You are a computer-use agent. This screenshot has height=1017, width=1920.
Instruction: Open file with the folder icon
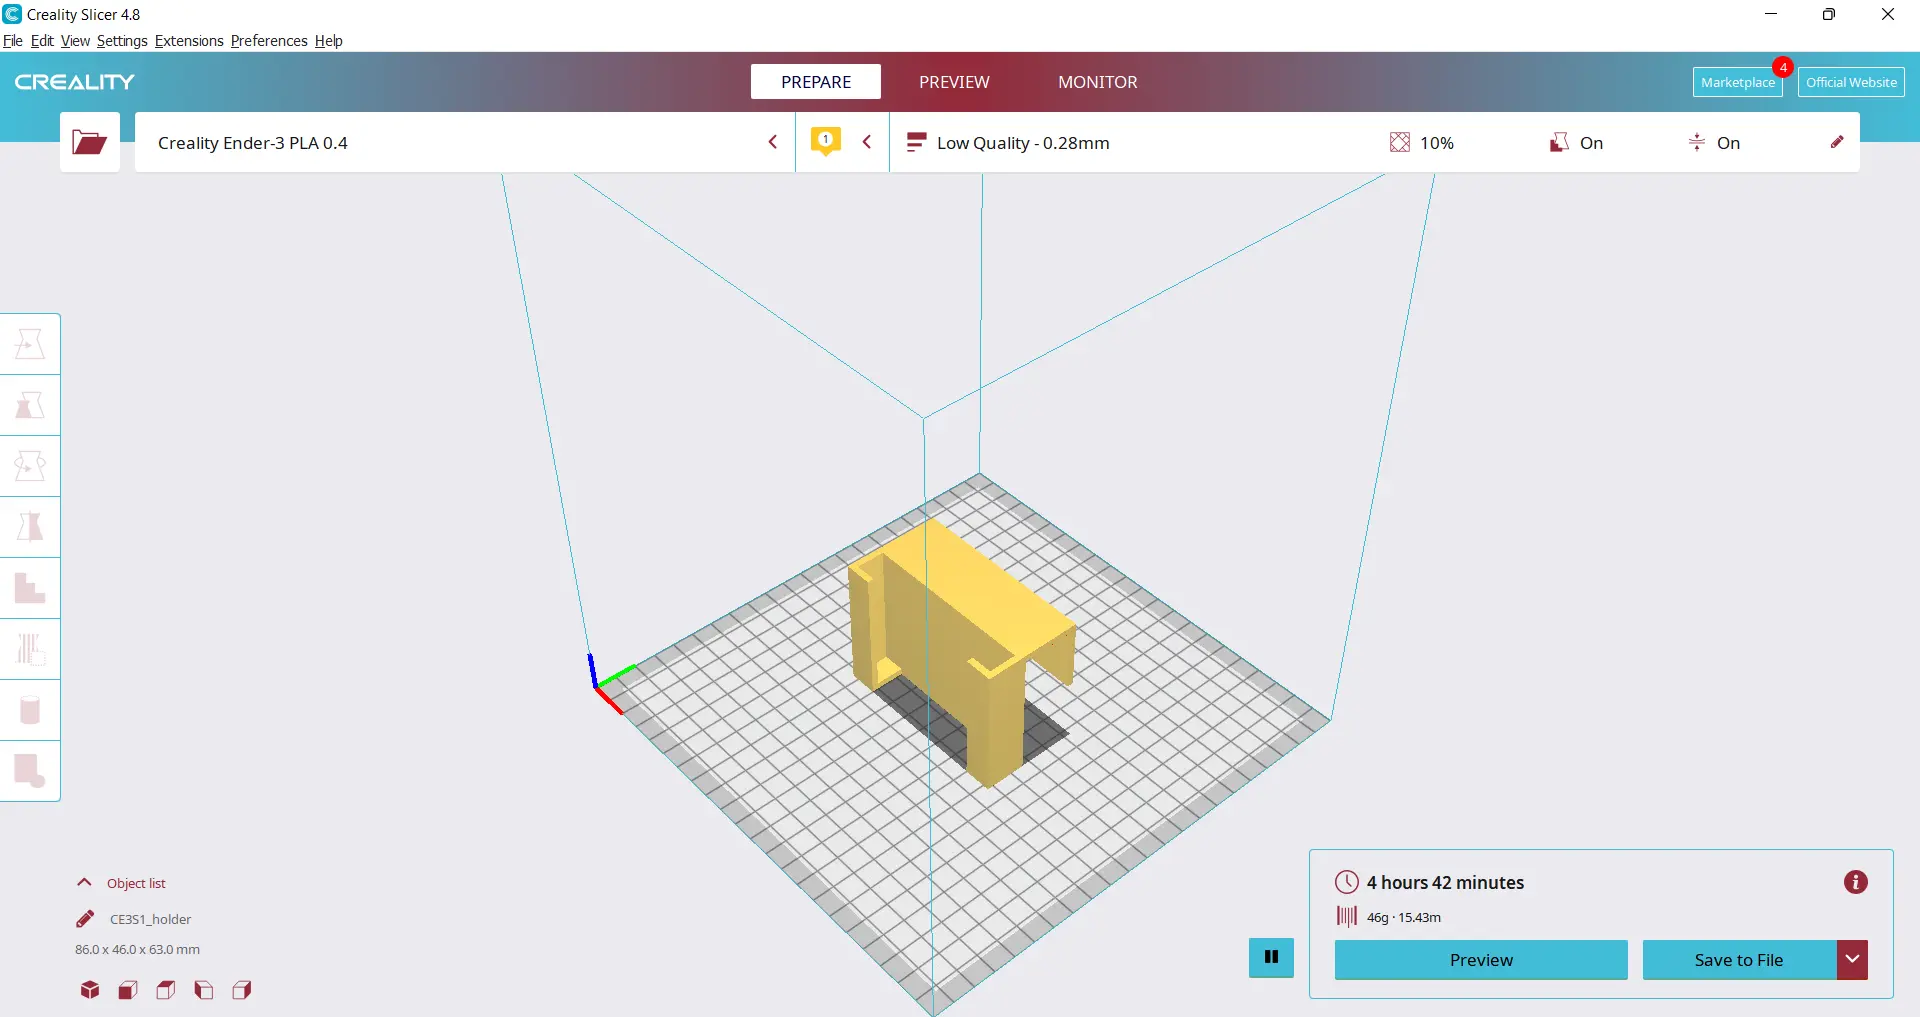pyautogui.click(x=90, y=142)
